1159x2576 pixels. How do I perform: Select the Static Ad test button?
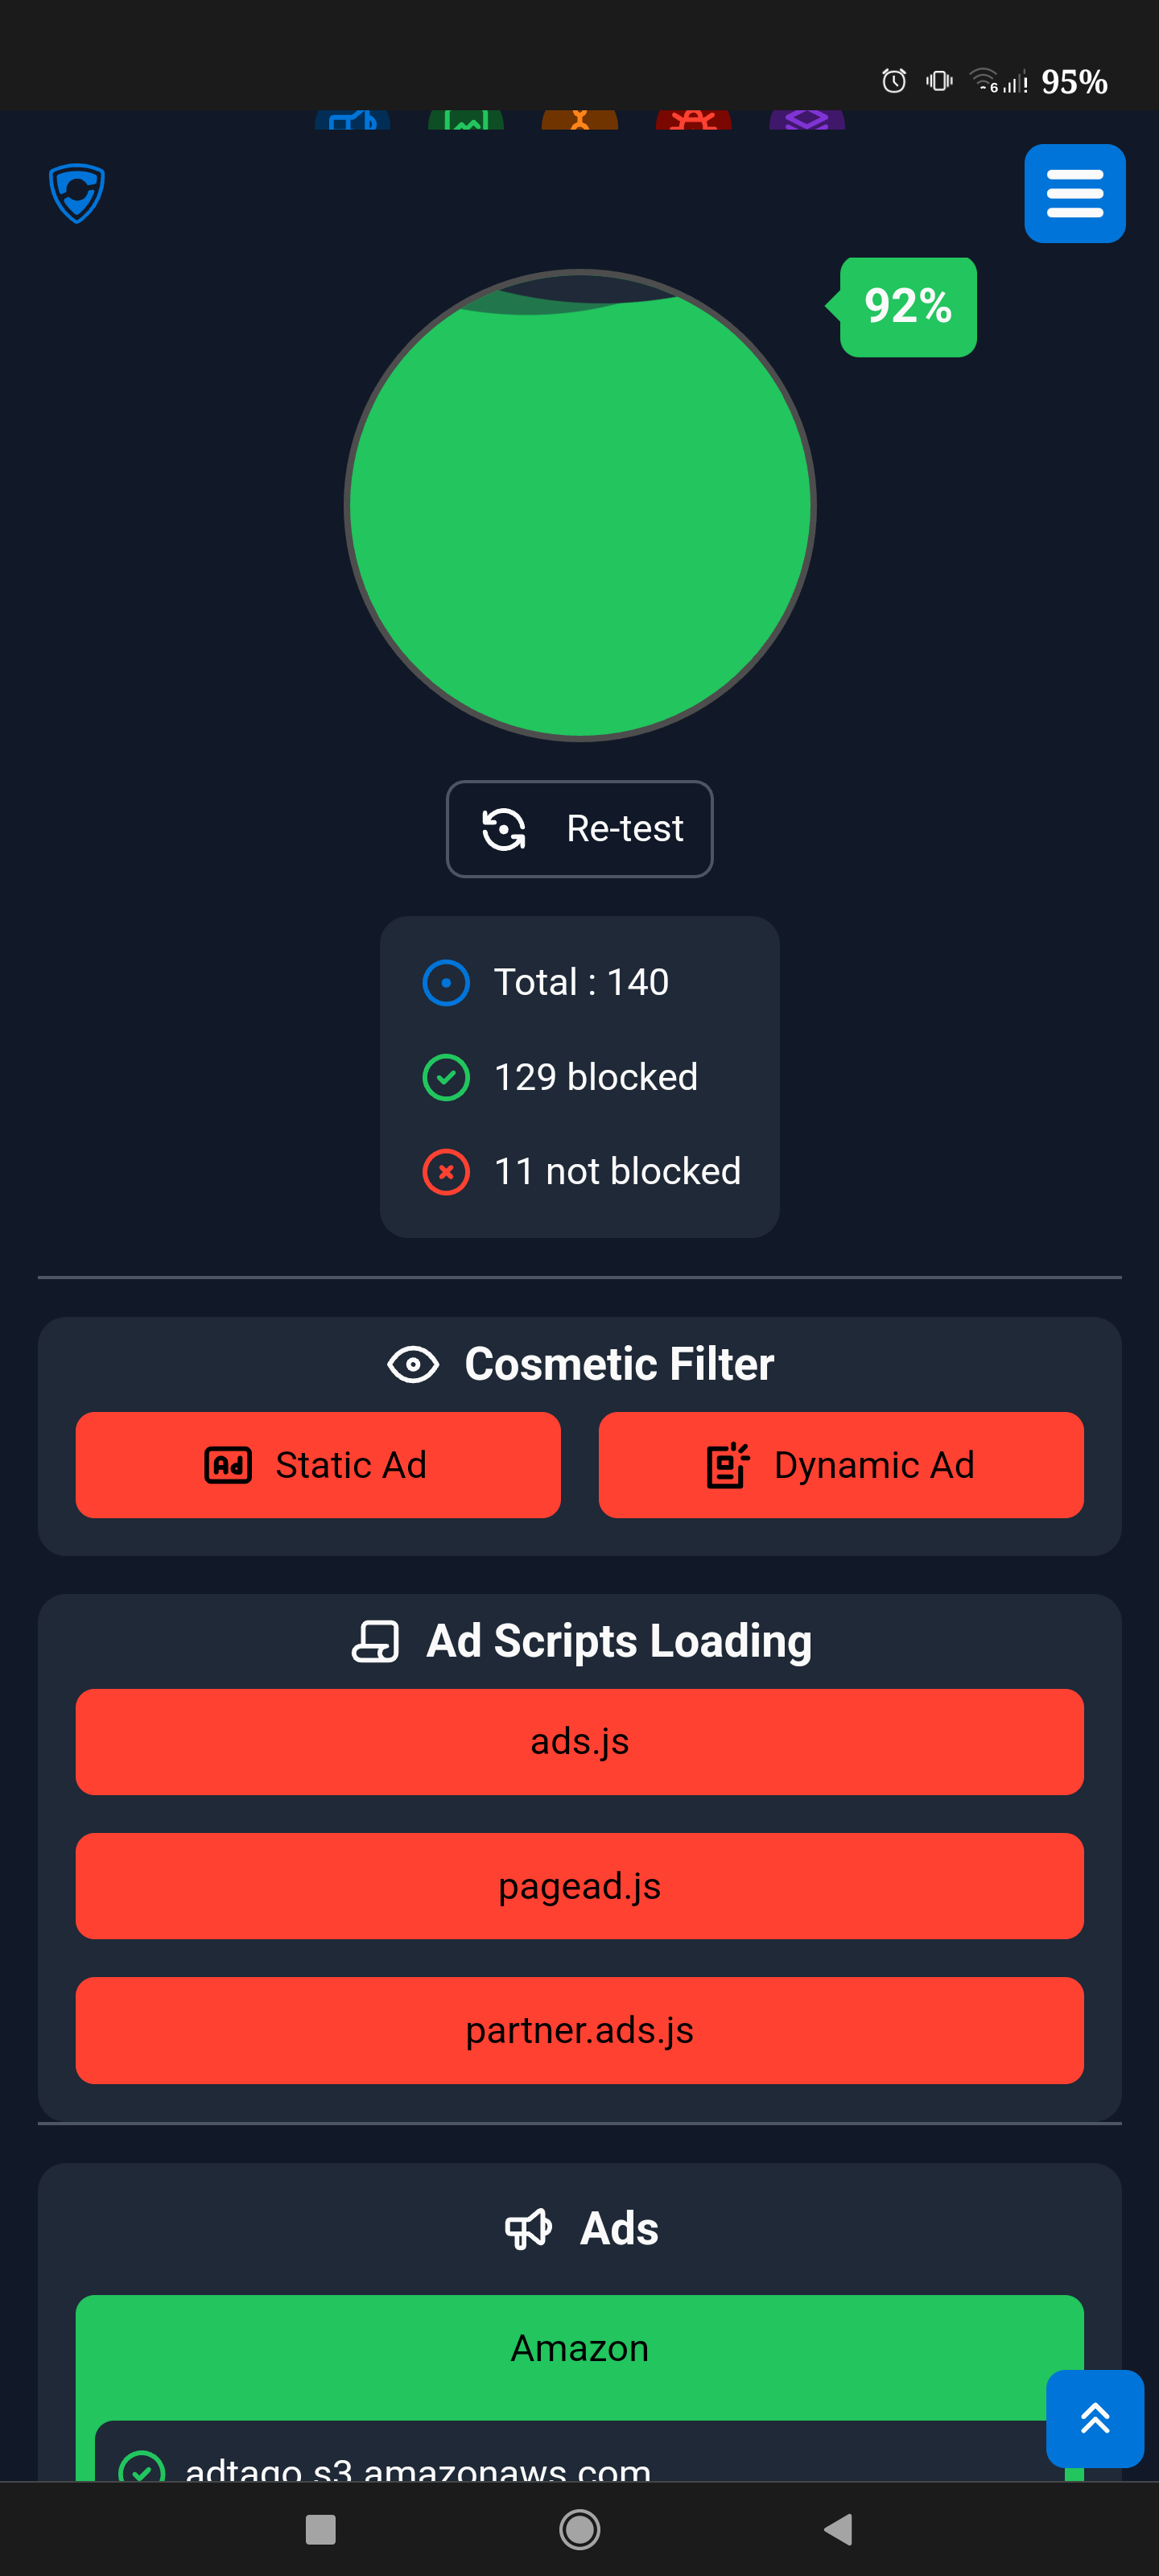pos(318,1465)
